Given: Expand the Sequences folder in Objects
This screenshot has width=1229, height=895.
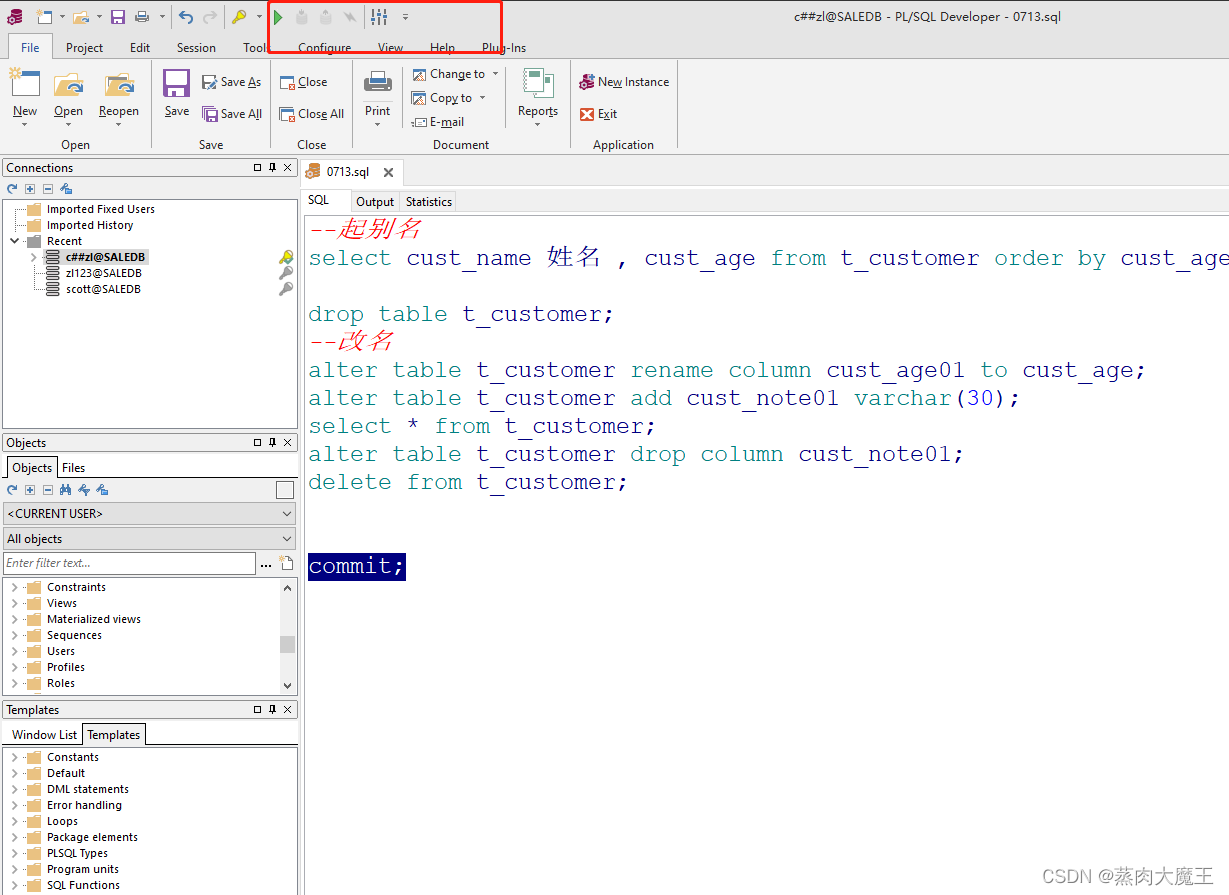Looking at the screenshot, I should click(14, 635).
